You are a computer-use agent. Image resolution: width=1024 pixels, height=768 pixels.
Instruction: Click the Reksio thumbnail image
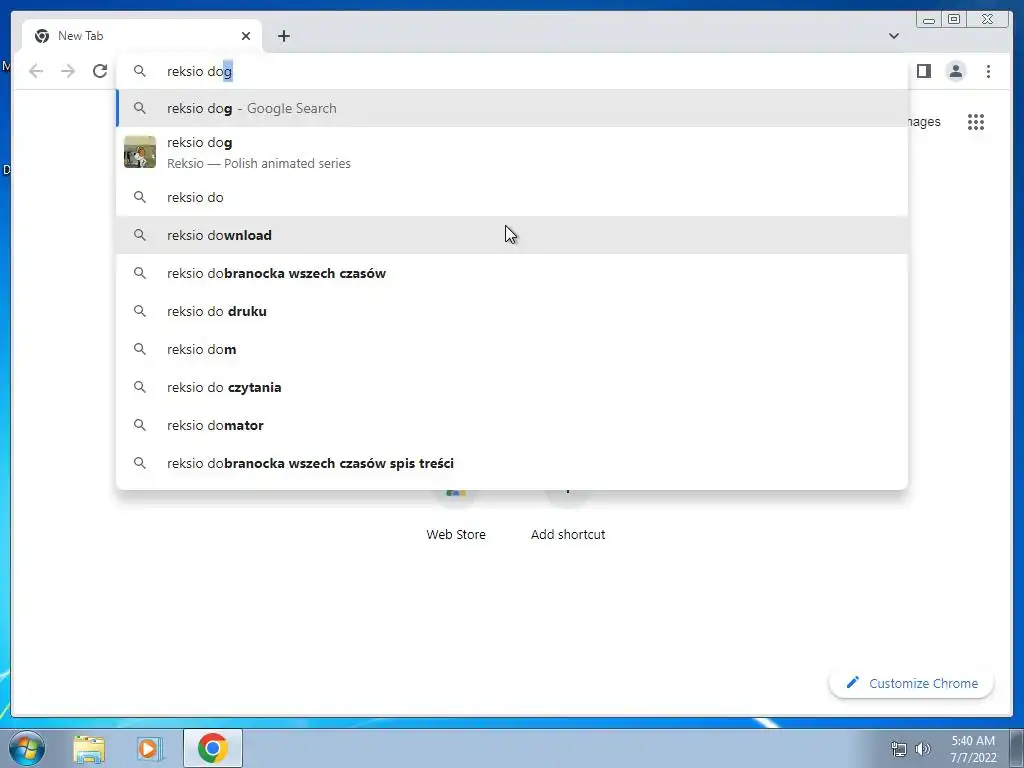pyautogui.click(x=140, y=152)
